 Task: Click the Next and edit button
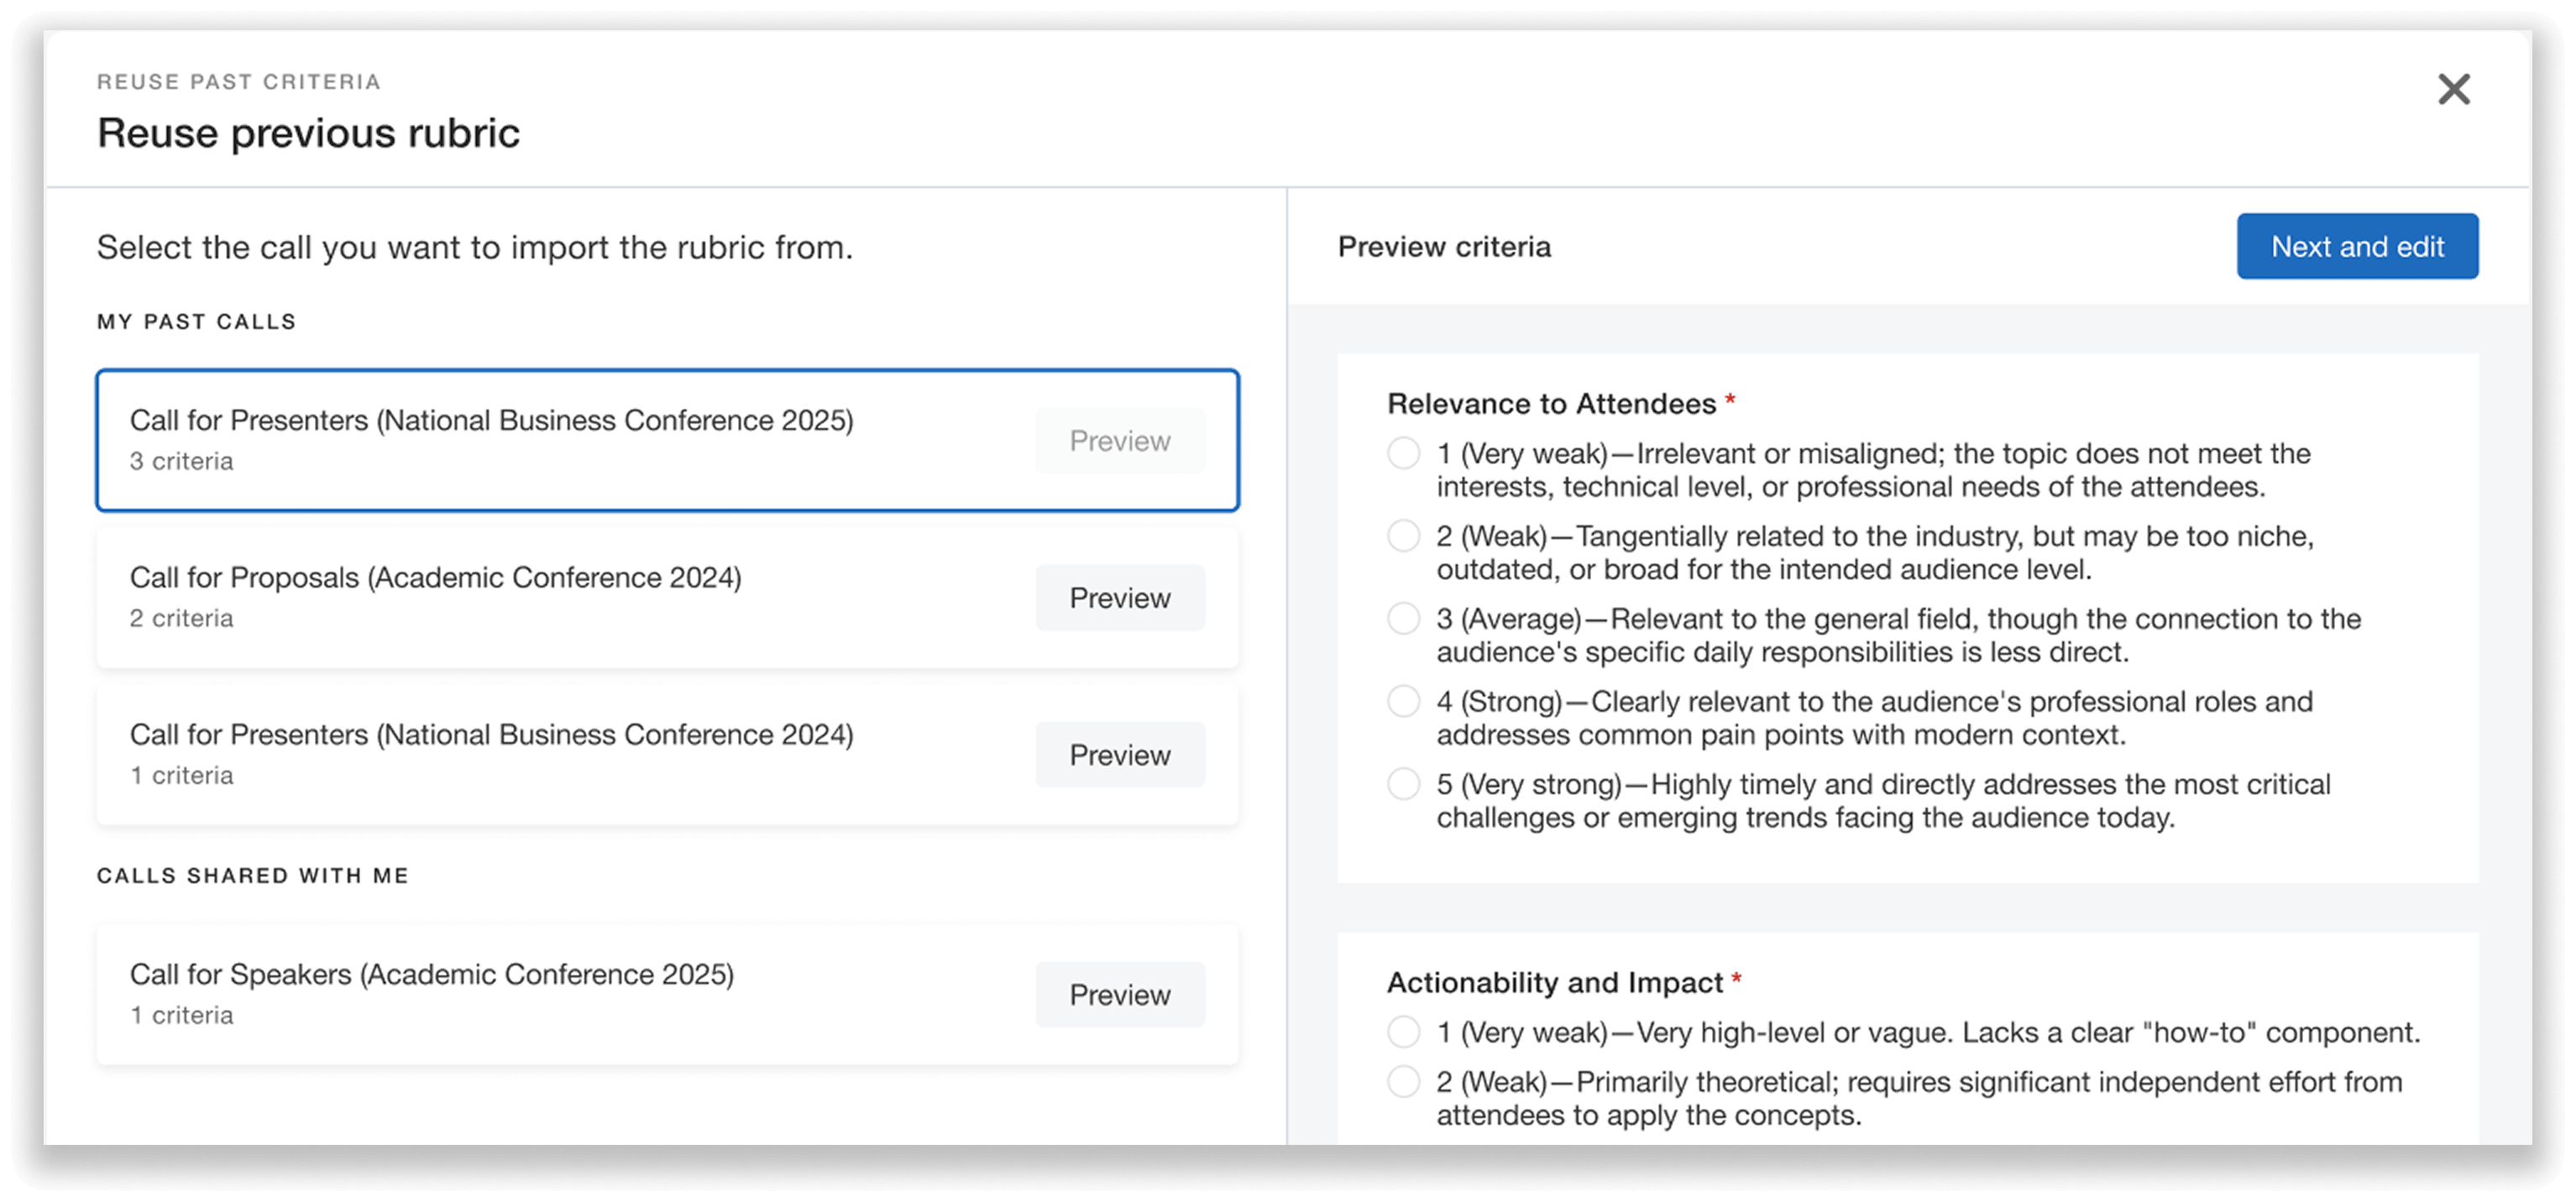point(2357,246)
